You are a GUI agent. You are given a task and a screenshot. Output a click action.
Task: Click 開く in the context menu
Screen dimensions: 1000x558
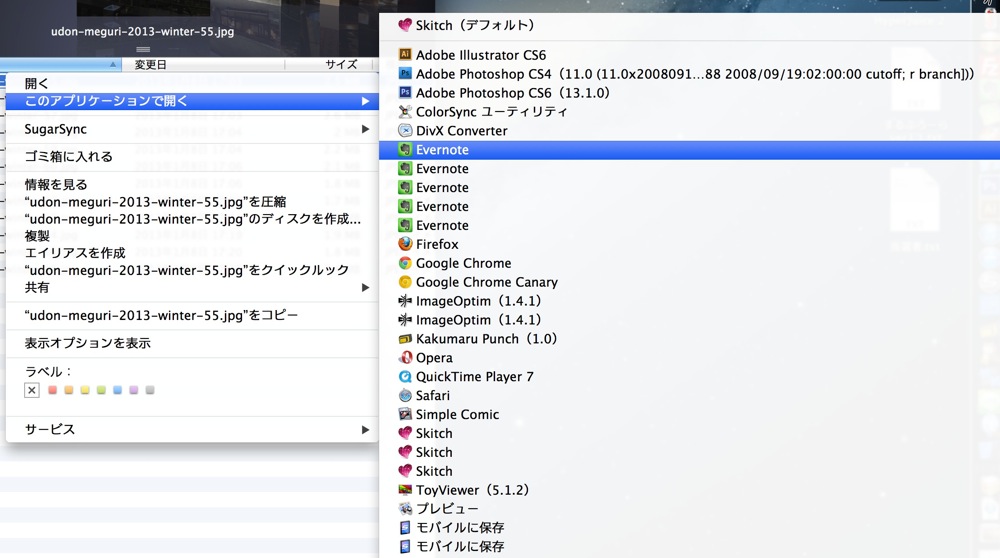pyautogui.click(x=36, y=84)
